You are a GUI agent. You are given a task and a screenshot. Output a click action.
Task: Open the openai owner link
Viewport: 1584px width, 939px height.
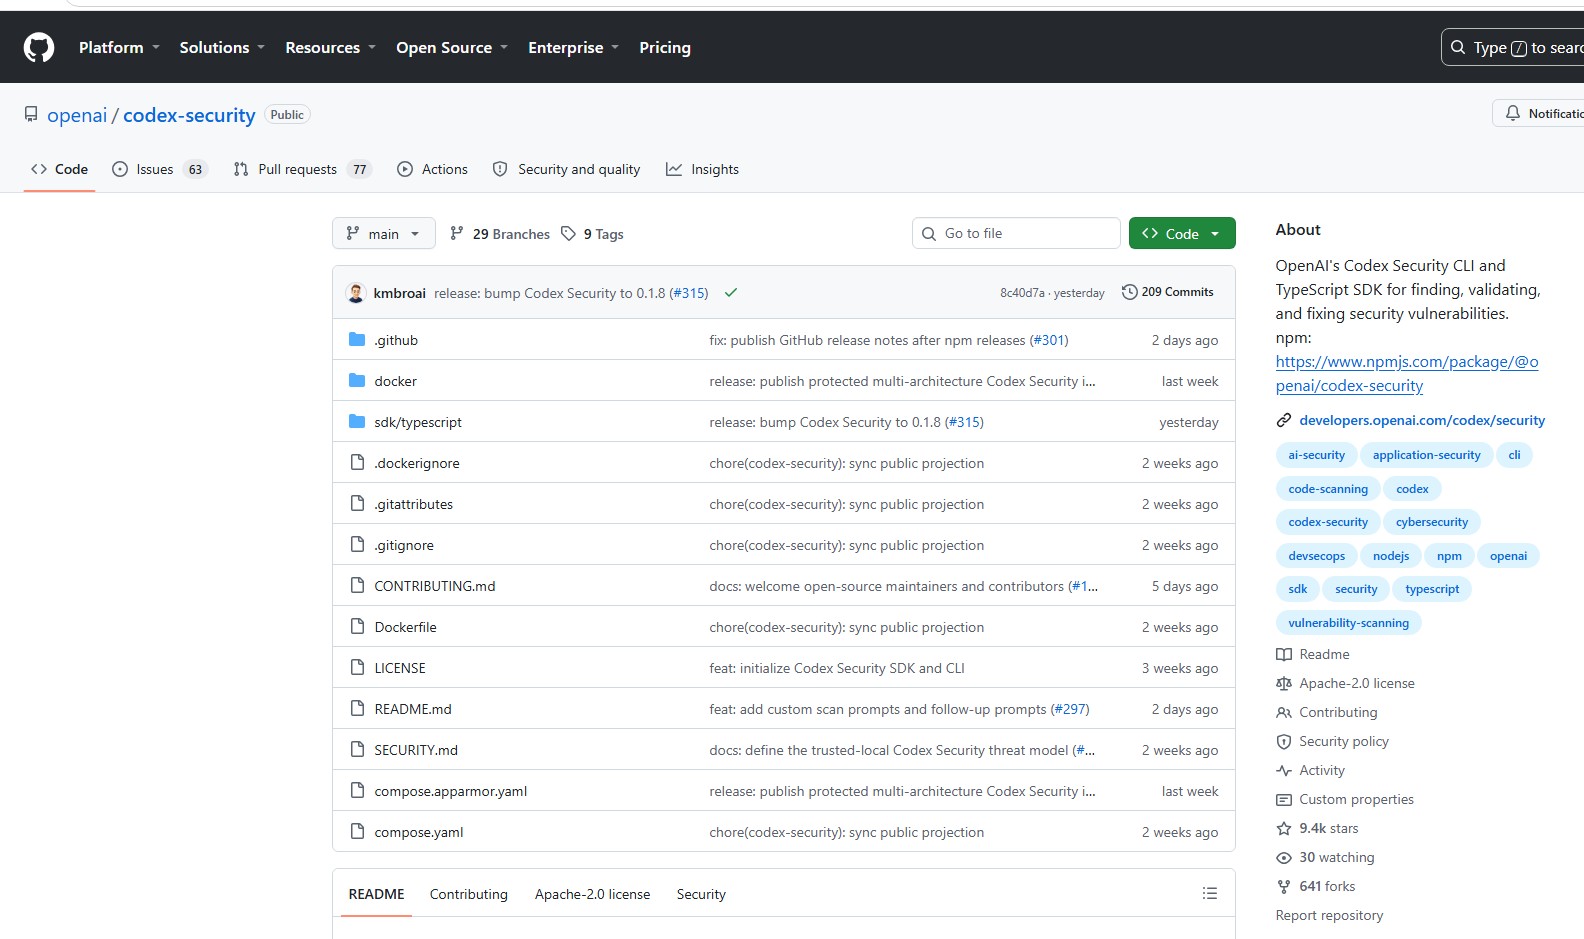77,115
